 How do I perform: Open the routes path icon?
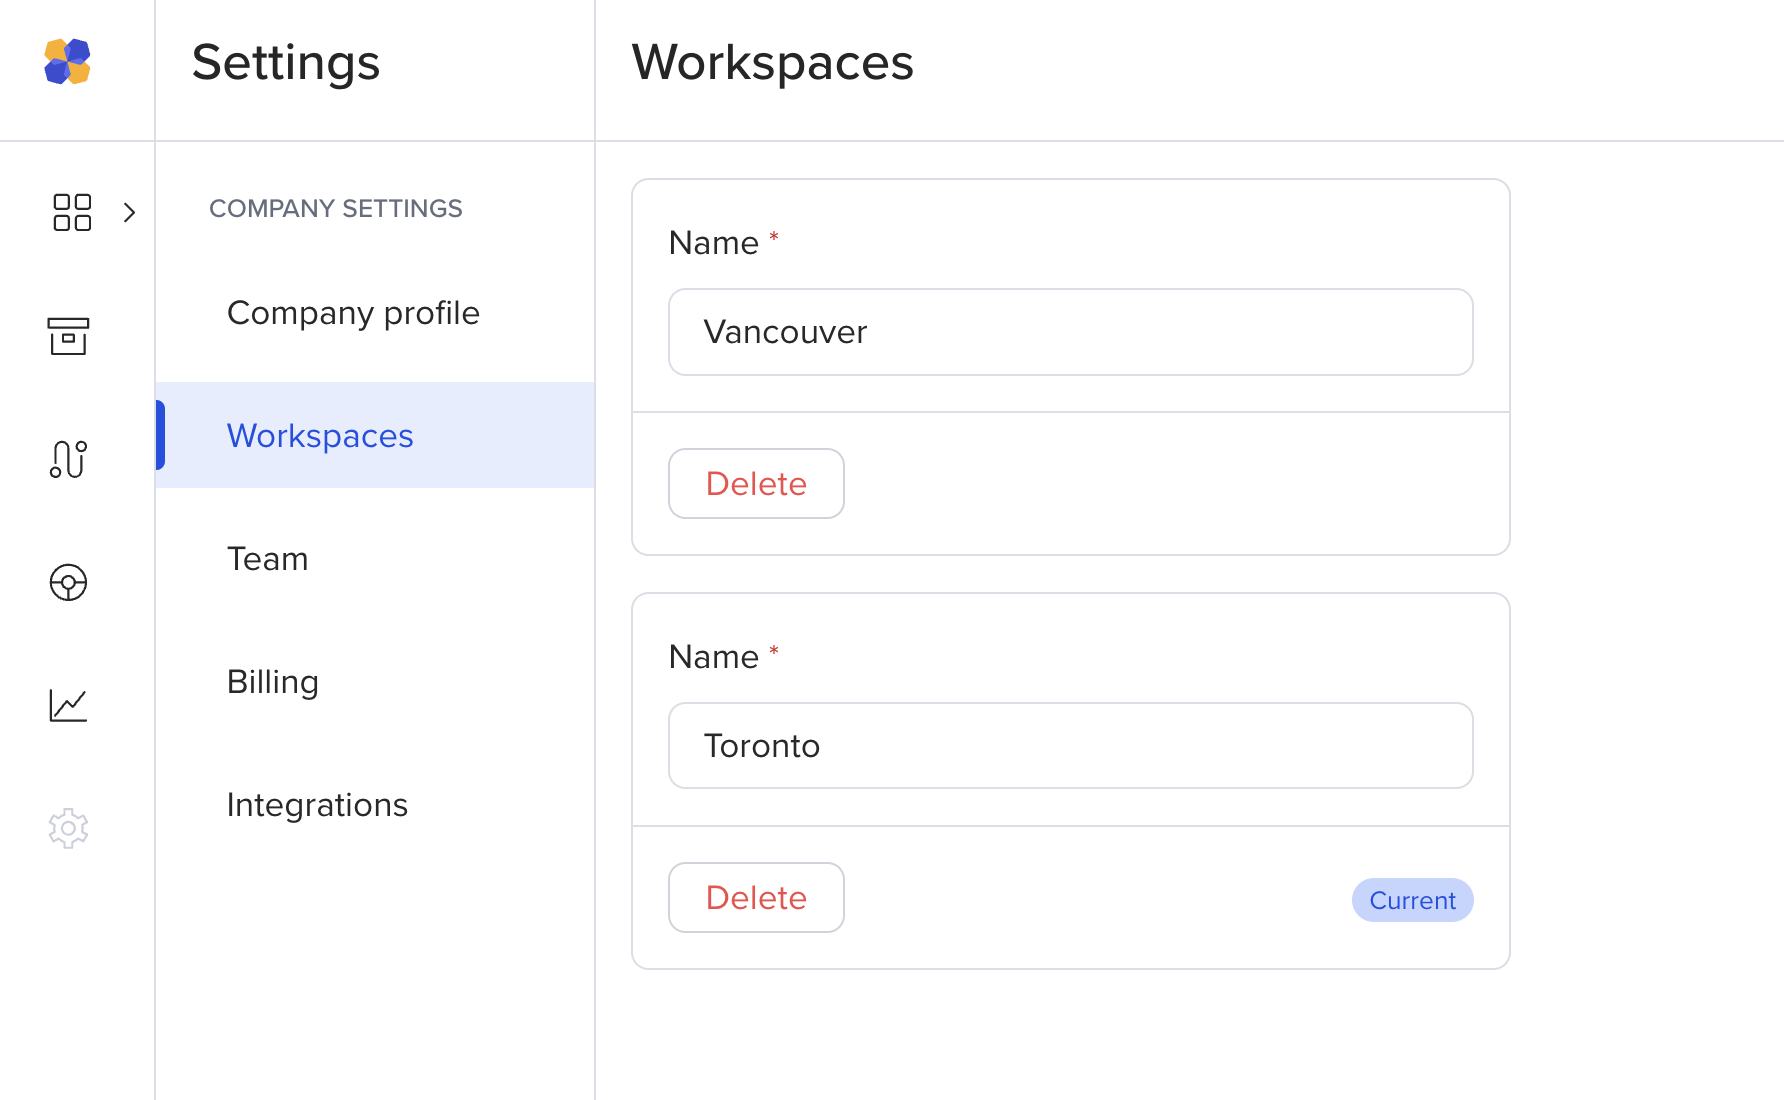coord(68,459)
